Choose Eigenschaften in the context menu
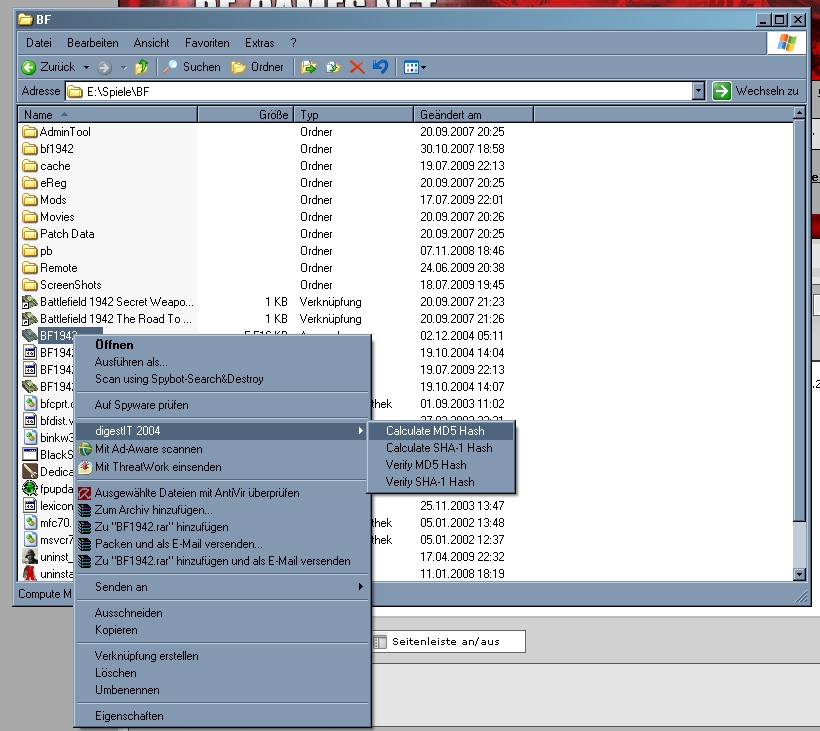Image resolution: width=820 pixels, height=731 pixels. [x=223, y=716]
